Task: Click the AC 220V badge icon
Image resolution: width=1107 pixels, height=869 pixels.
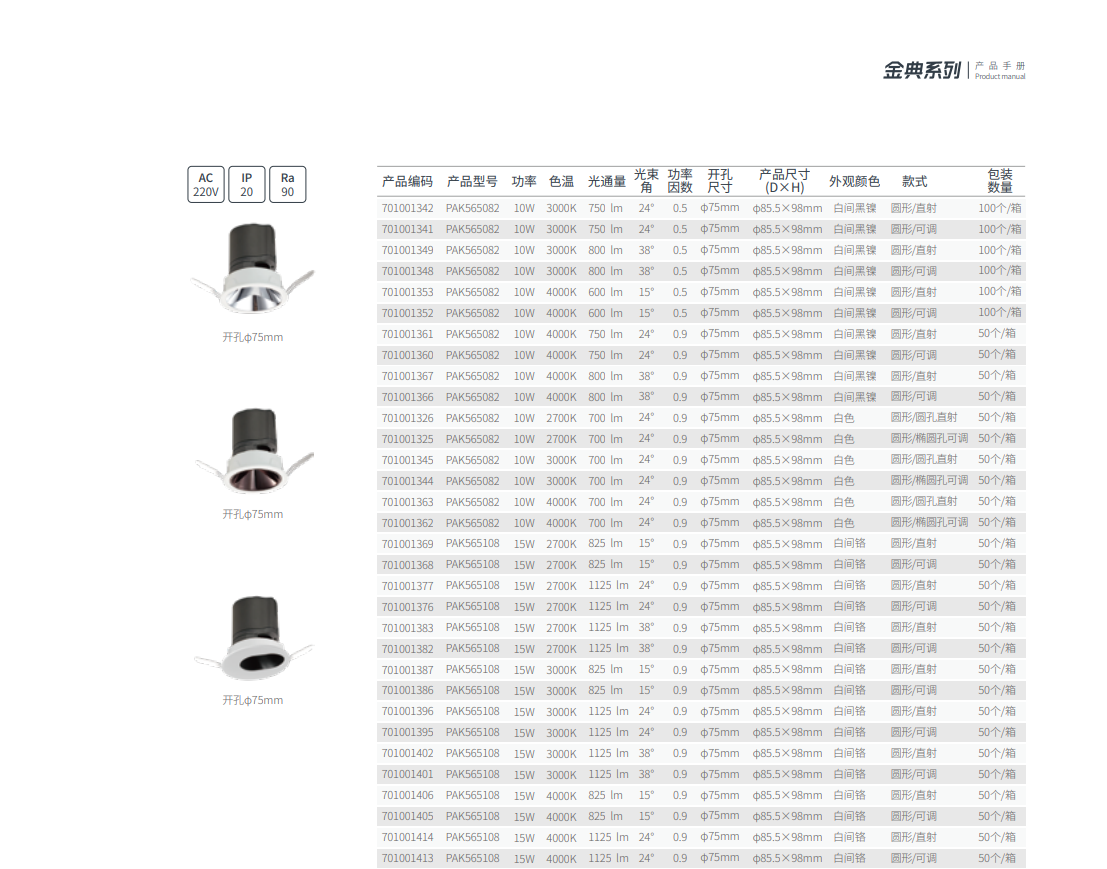Action: [206, 185]
